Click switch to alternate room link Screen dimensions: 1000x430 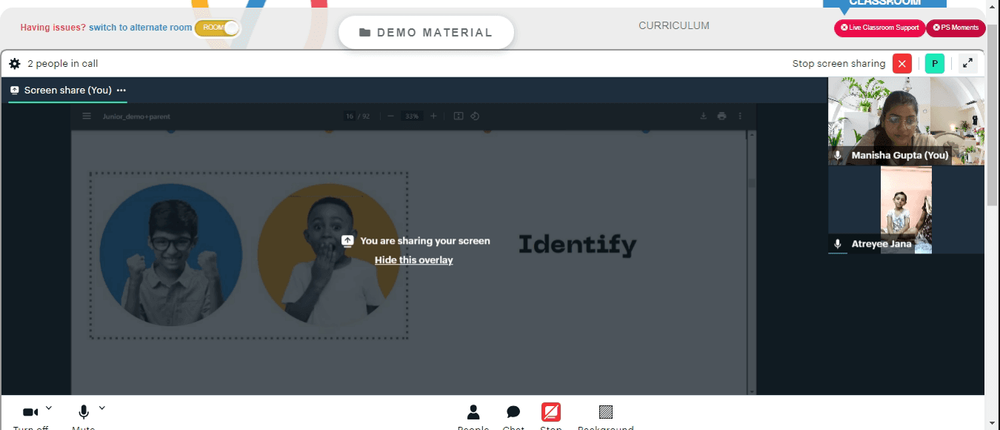[x=140, y=28]
